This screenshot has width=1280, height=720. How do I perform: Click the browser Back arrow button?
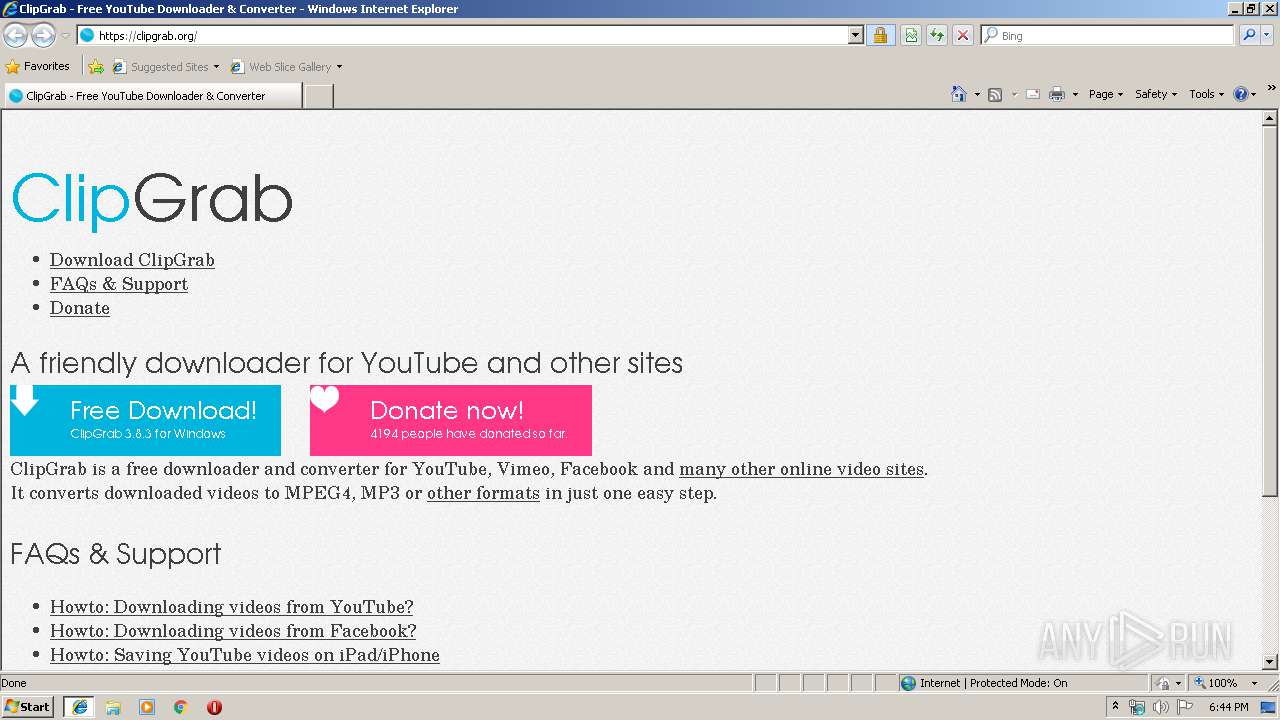[15, 35]
